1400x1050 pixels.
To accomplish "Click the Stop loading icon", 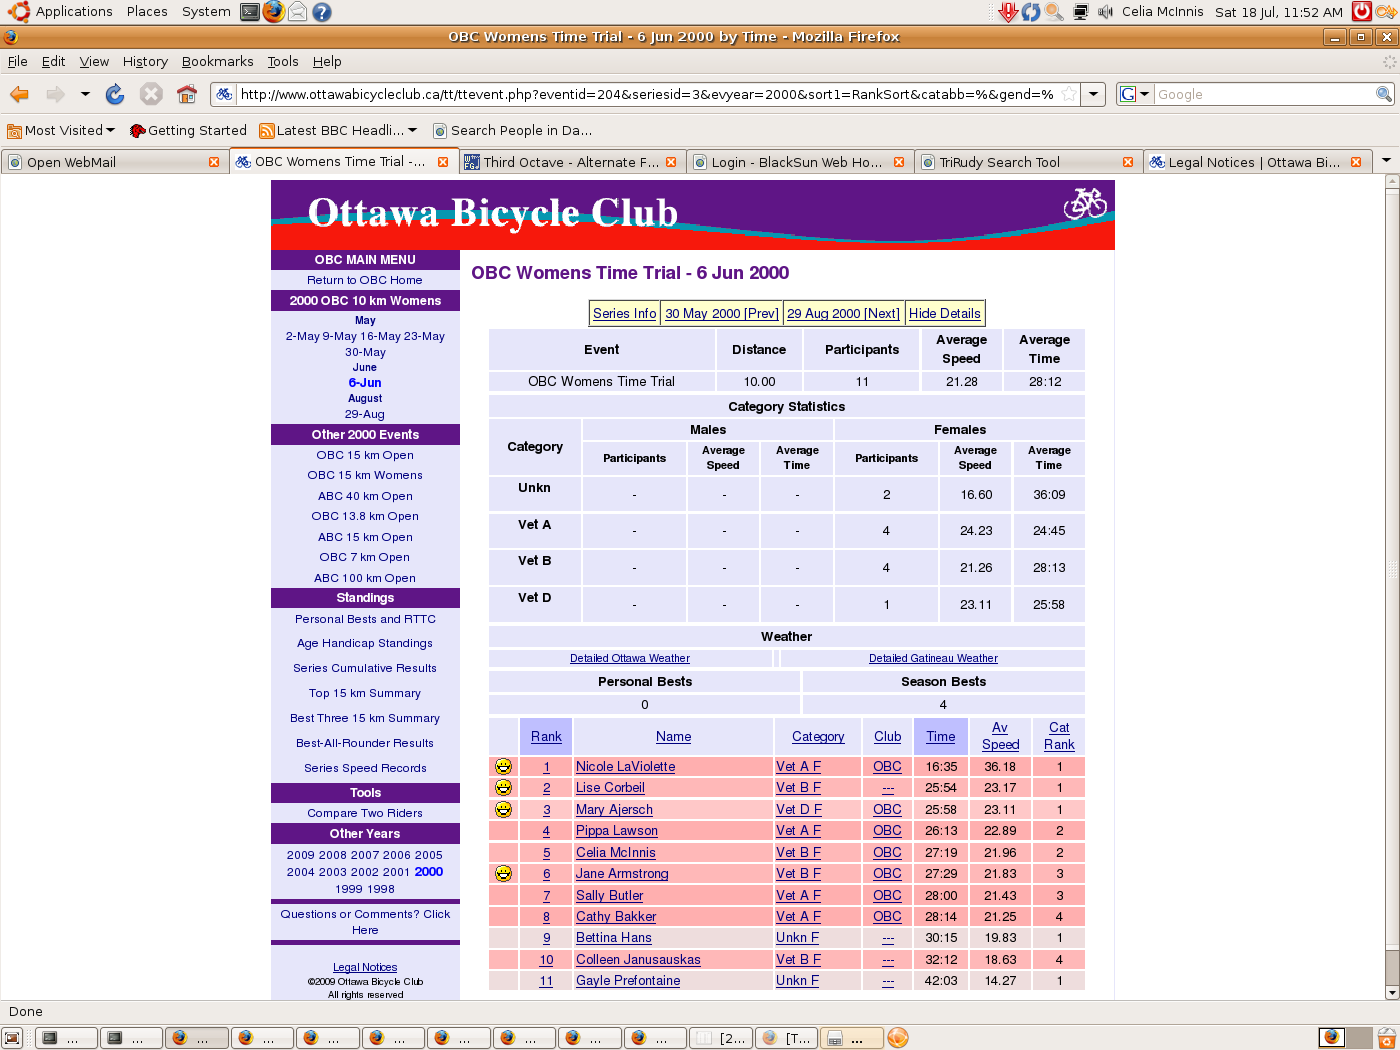I will [x=151, y=94].
